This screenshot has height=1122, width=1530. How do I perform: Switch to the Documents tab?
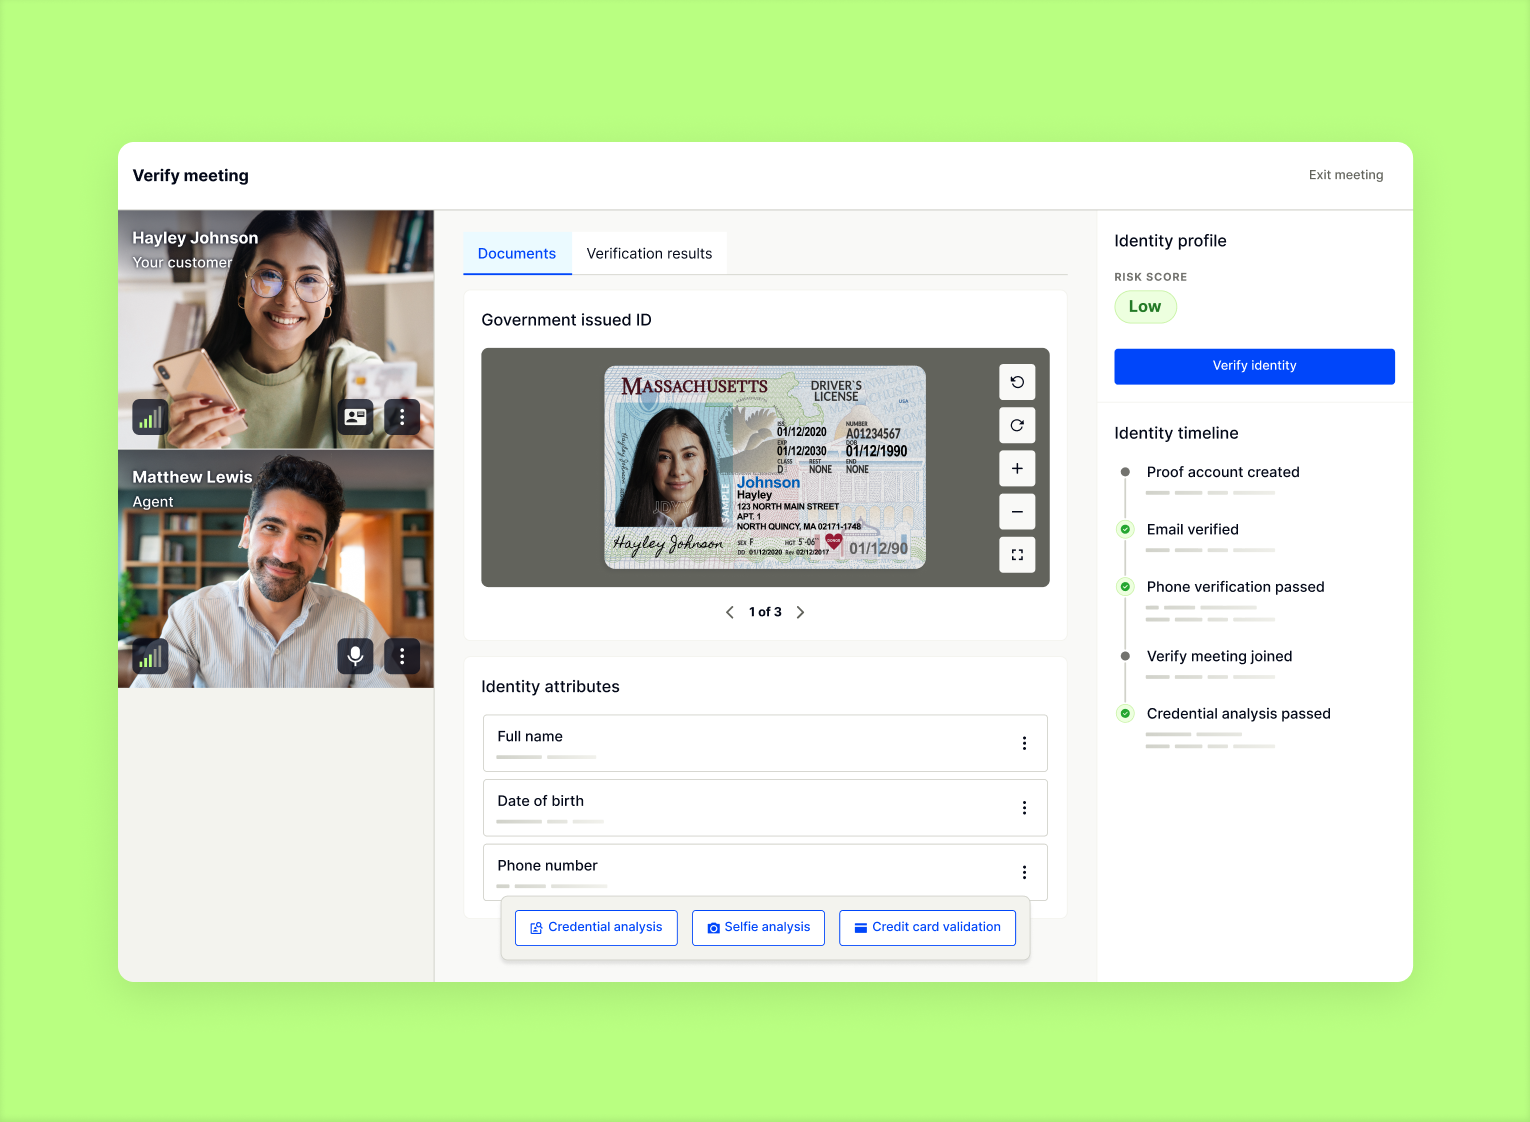coord(517,254)
